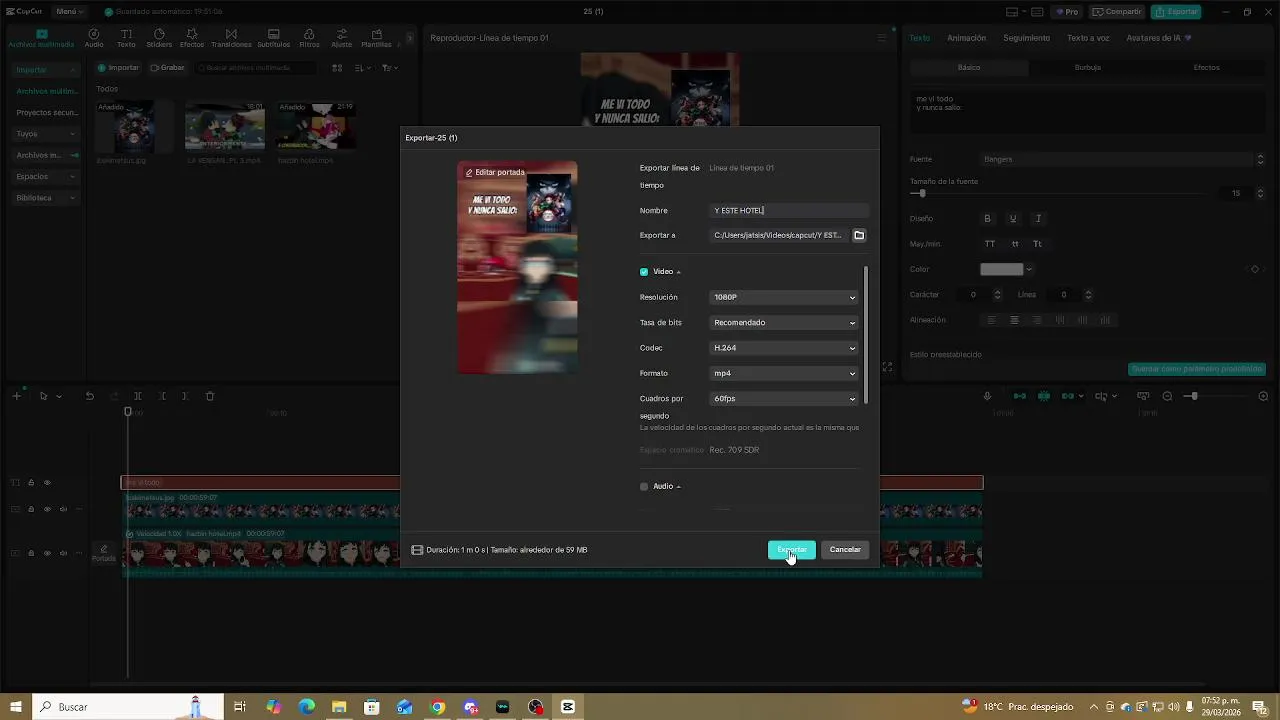Toggle the Audio export checkbox
Screen dimensions: 1280x720
pyautogui.click(x=644, y=487)
